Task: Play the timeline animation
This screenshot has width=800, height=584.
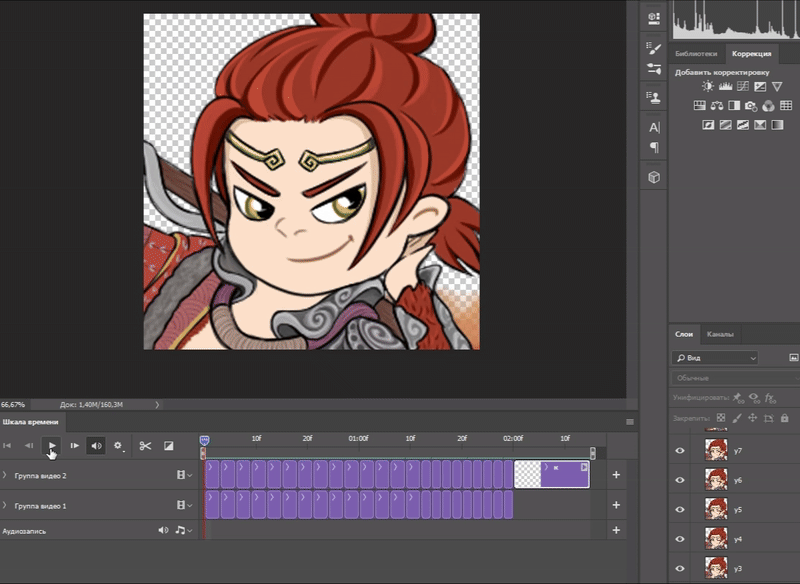Action: click(52, 446)
